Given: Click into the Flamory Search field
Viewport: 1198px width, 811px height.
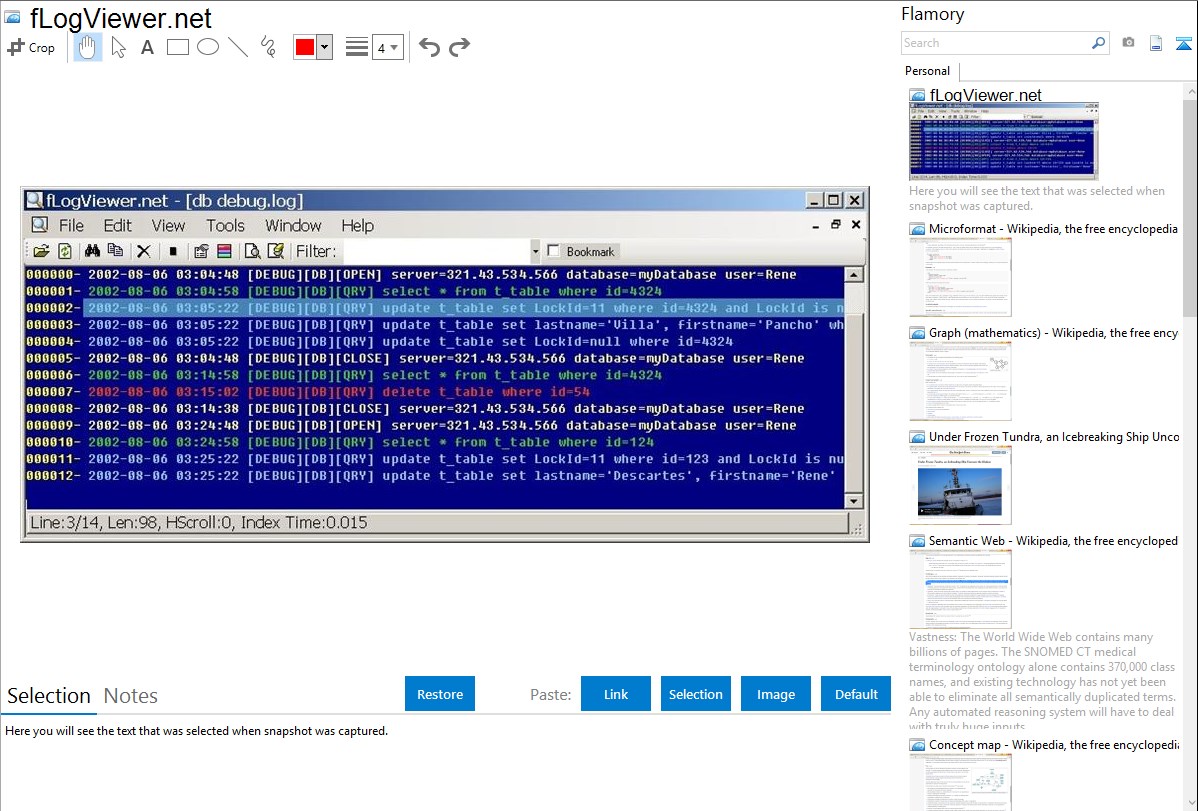Looking at the screenshot, I should [995, 43].
